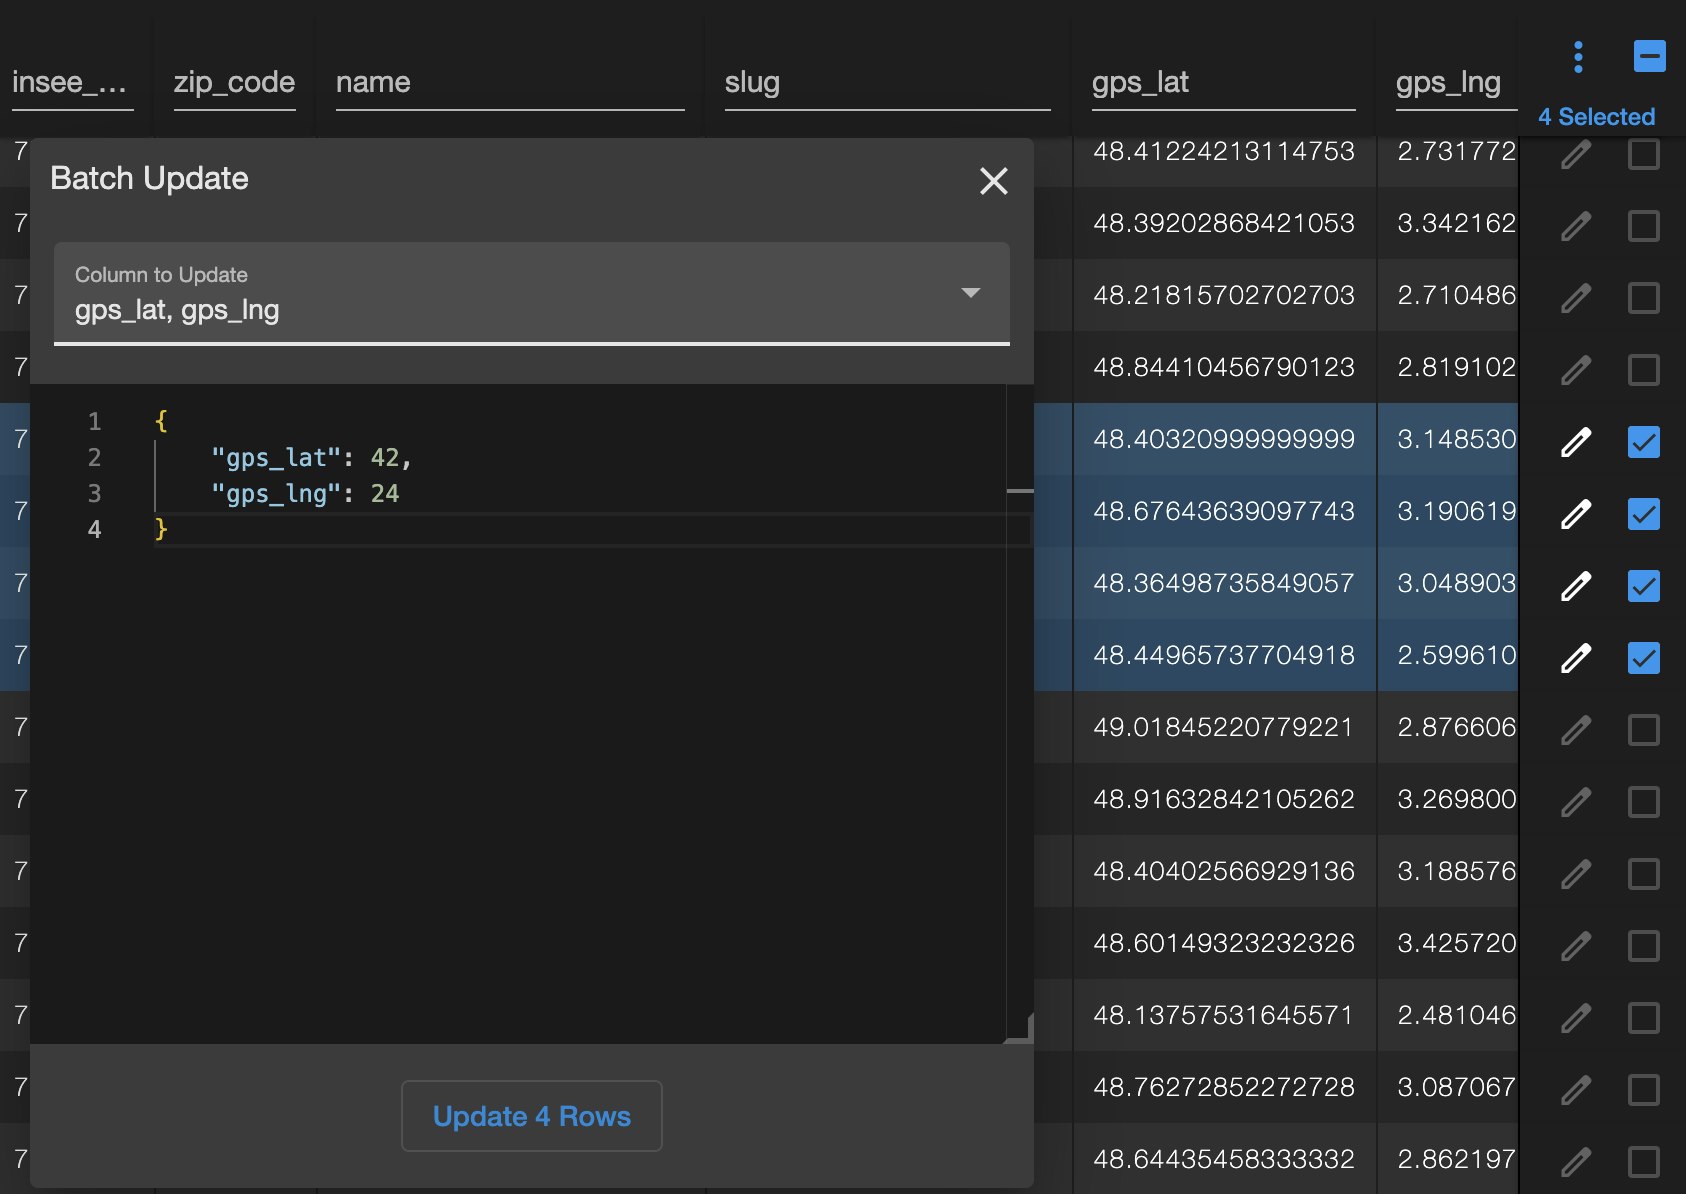Click line 3 gps_lng value in editor
The image size is (1686, 1194).
[385, 494]
